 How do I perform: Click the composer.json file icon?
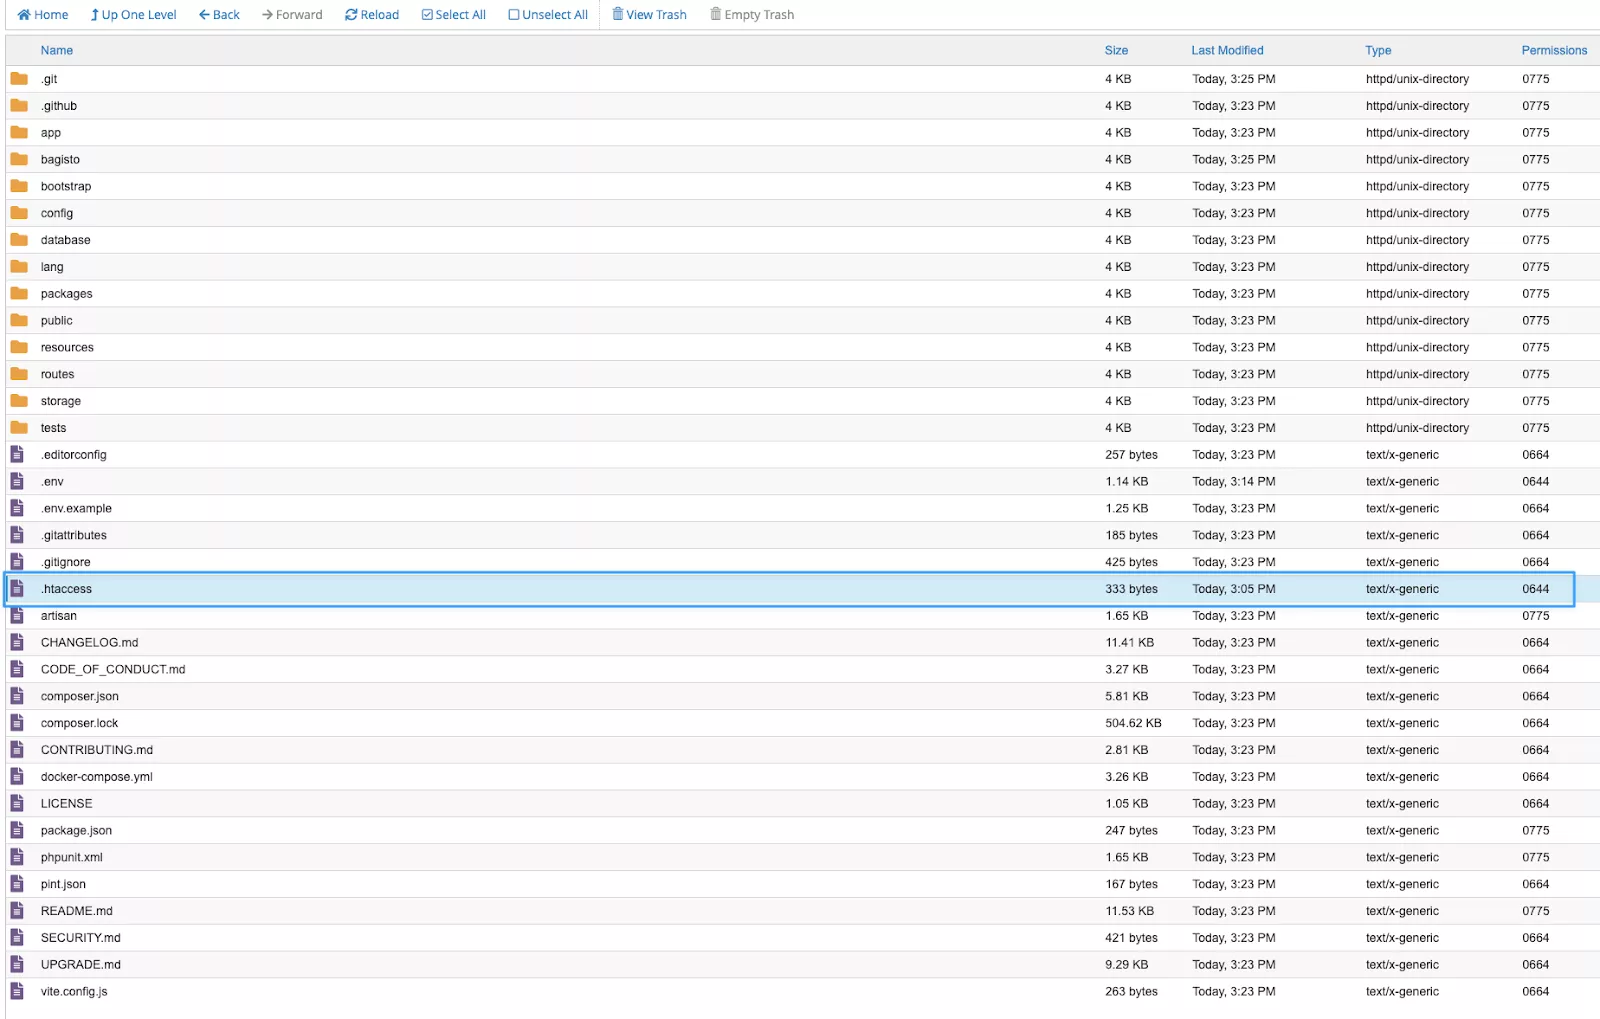(x=17, y=696)
